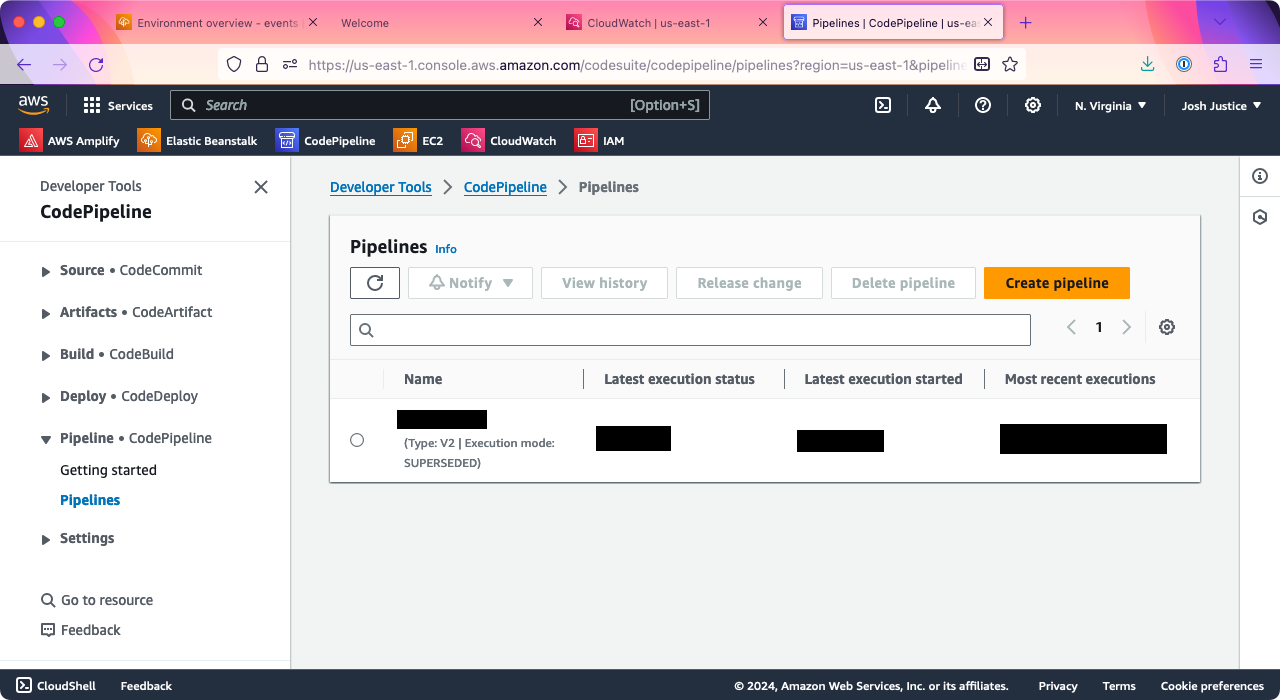Open the browser extensions puzzle icon
This screenshot has height=700, width=1280.
pos(1220,64)
